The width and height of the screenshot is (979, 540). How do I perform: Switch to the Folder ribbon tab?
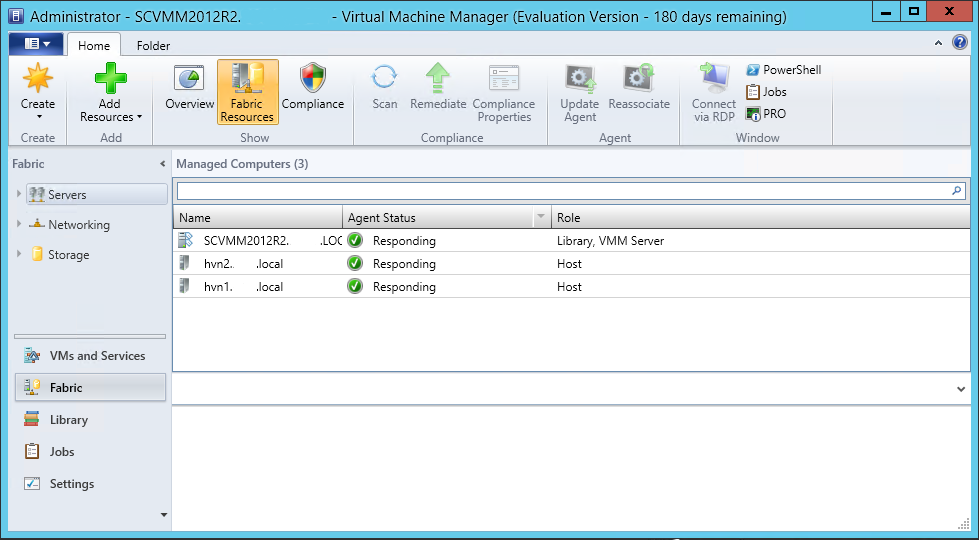(x=154, y=46)
